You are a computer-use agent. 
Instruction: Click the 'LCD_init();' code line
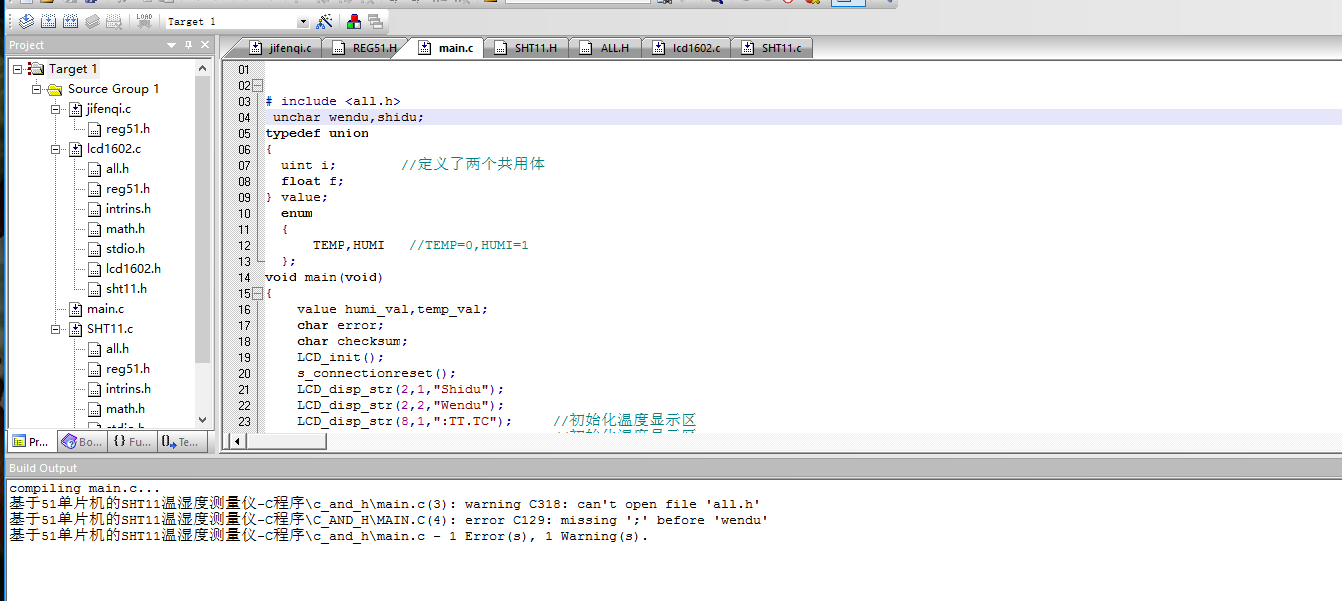pyautogui.click(x=340, y=357)
